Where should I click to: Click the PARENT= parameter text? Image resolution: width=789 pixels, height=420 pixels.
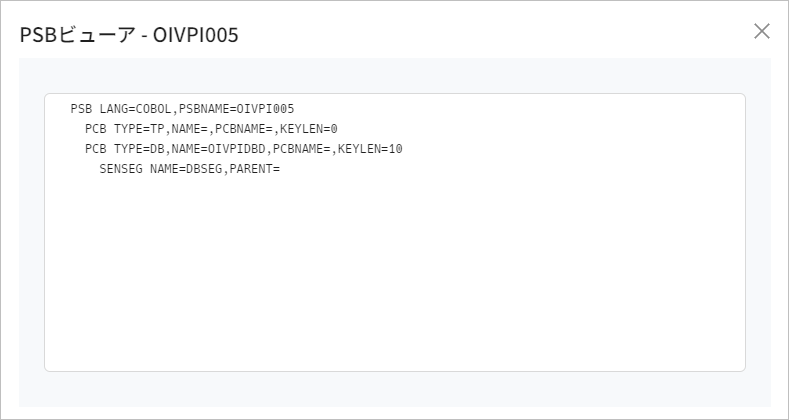pyautogui.click(x=254, y=169)
